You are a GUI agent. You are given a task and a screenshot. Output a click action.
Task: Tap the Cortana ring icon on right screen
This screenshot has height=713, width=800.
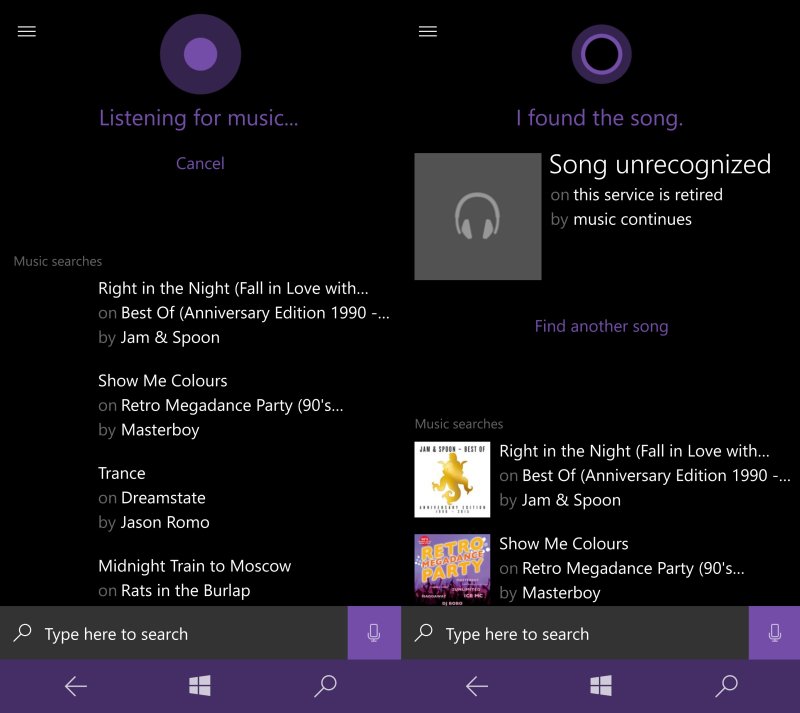[602, 54]
